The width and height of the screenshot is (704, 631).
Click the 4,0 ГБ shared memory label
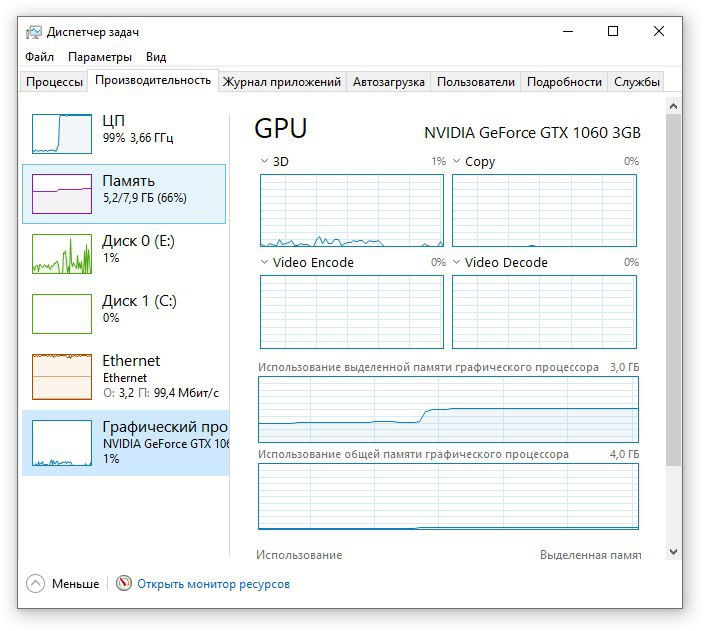click(624, 454)
